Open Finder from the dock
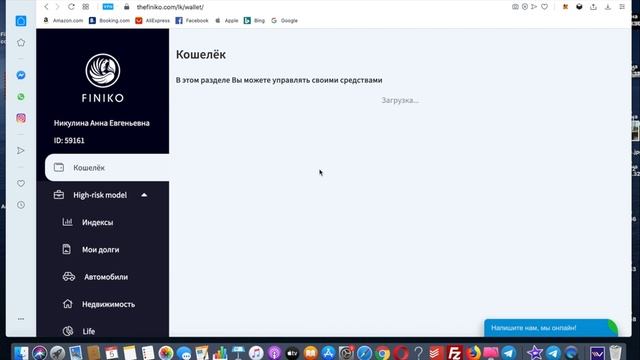The image size is (640, 360). pos(21,353)
